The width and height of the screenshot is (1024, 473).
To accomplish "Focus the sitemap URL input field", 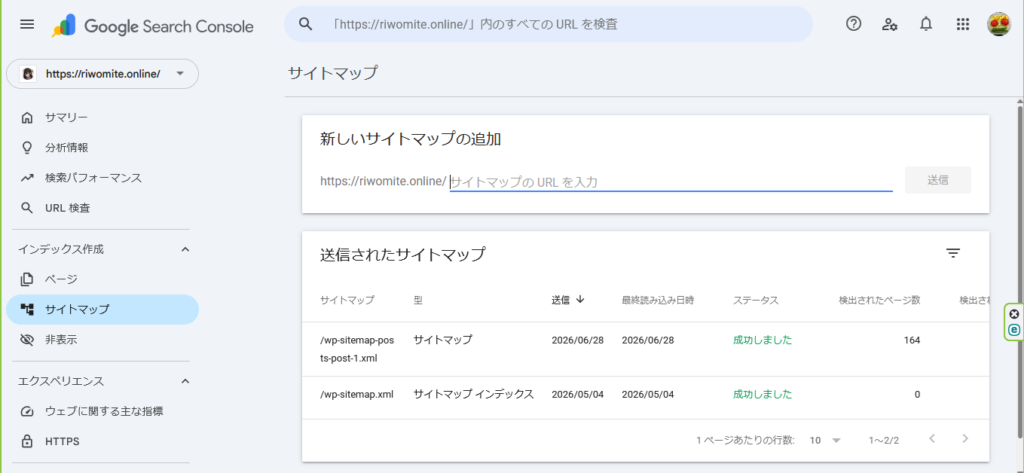I will coord(671,182).
